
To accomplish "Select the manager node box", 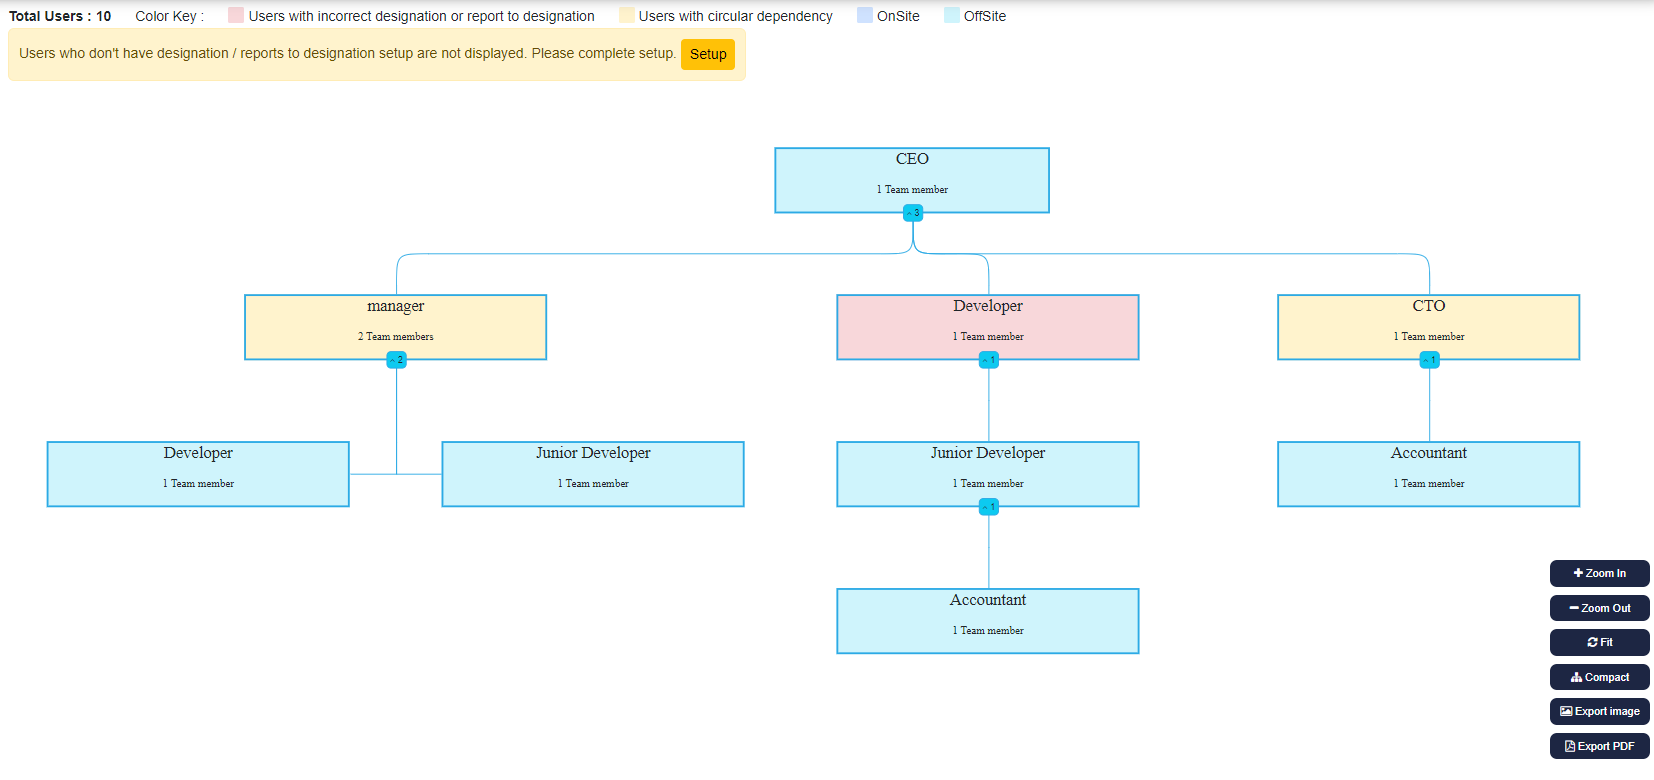I will (396, 323).
